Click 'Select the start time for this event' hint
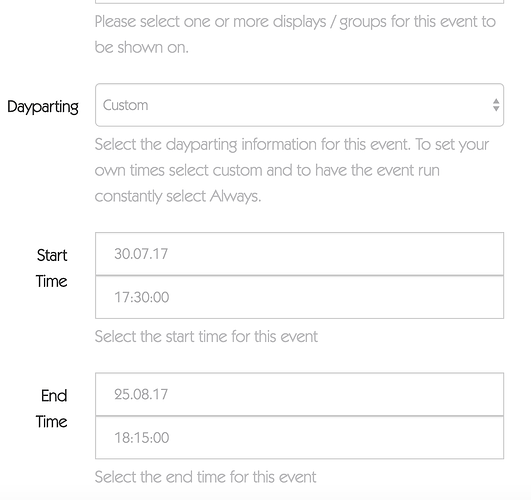This screenshot has height=500, width=531. click(206, 337)
